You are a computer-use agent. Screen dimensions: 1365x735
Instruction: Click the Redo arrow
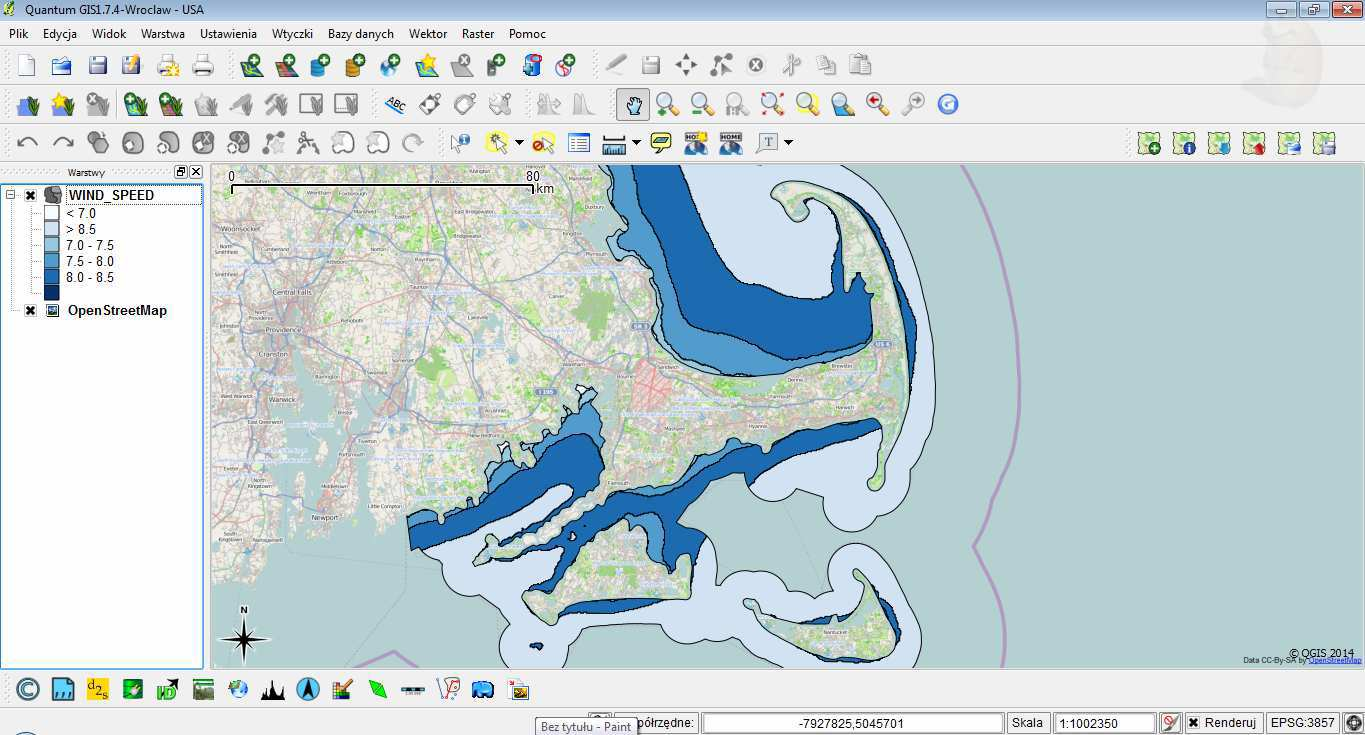click(63, 143)
